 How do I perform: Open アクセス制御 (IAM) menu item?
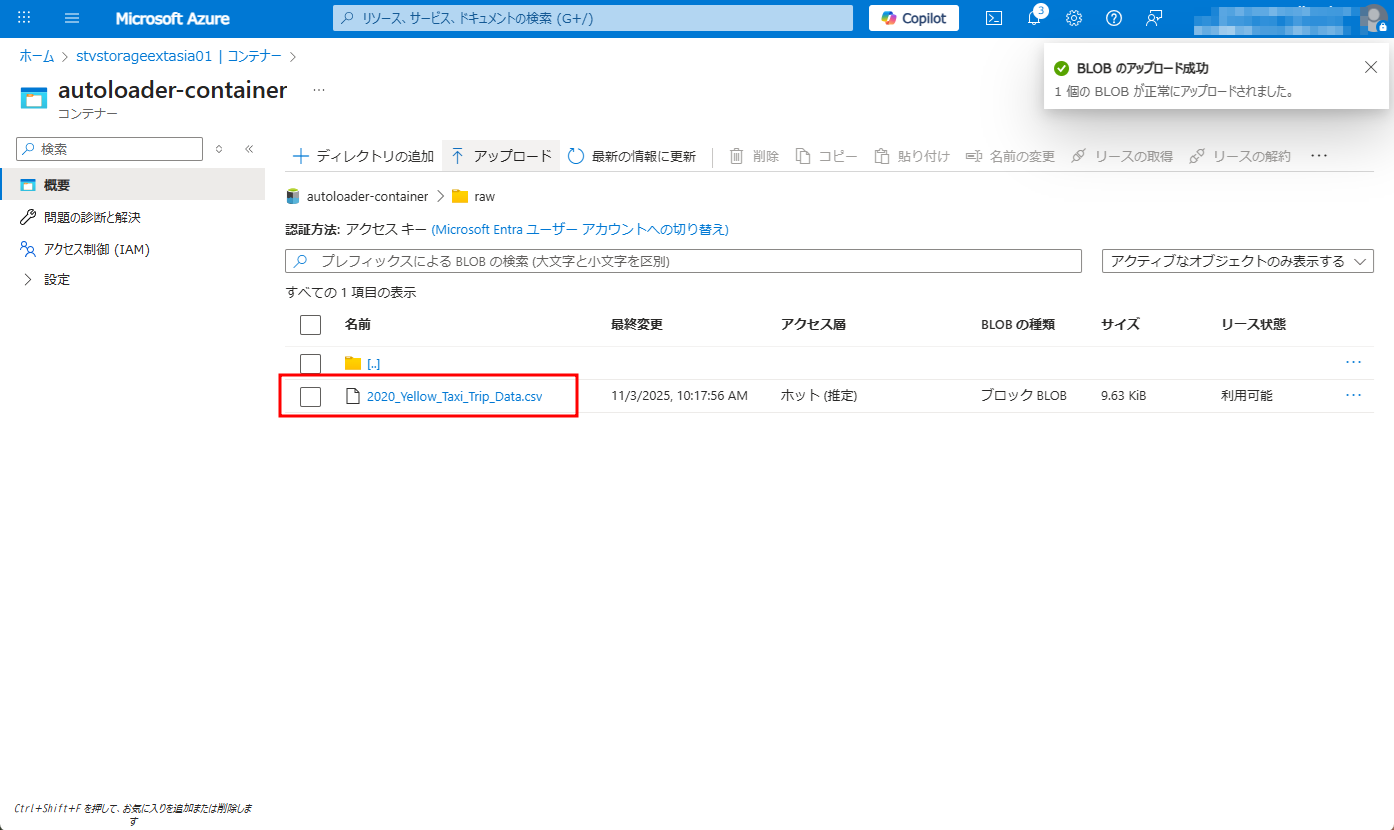coord(96,249)
